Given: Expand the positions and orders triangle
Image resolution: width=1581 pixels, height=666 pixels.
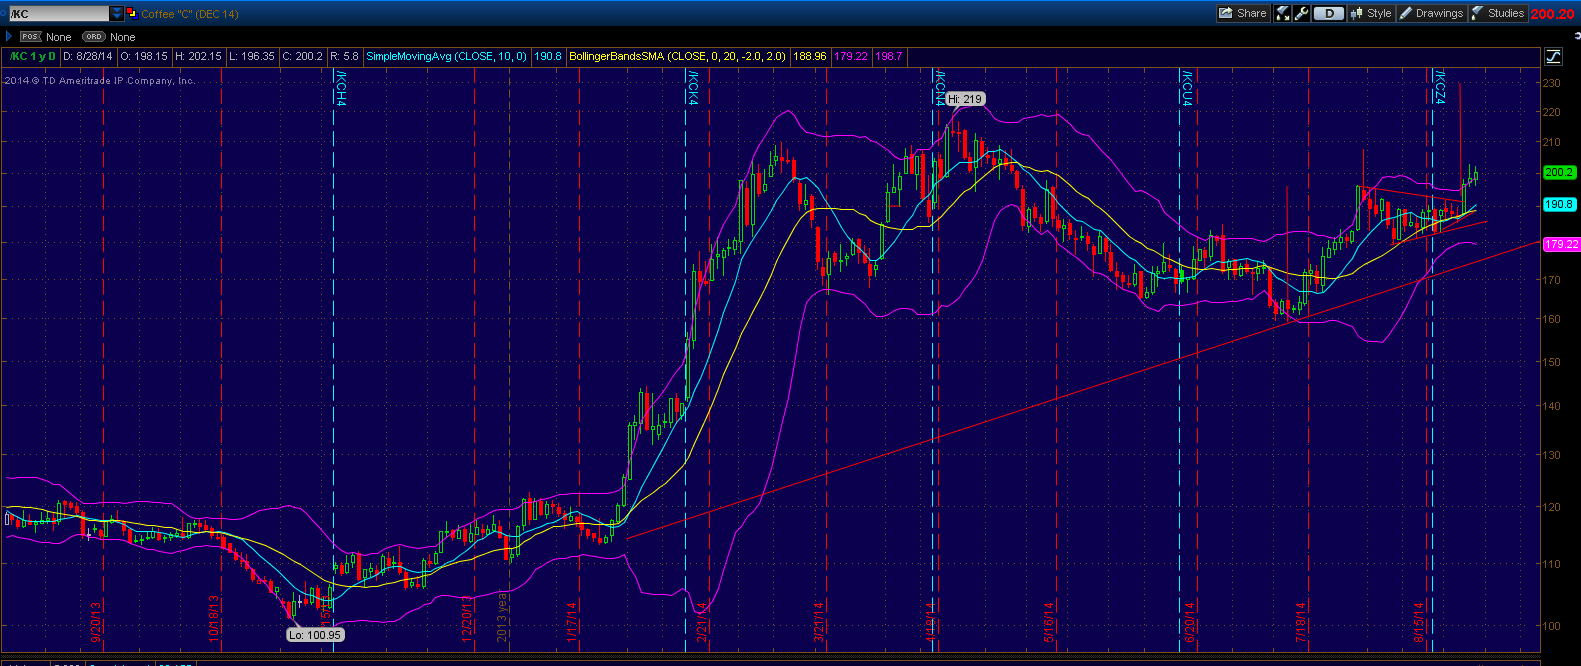Looking at the screenshot, I should pos(9,37).
